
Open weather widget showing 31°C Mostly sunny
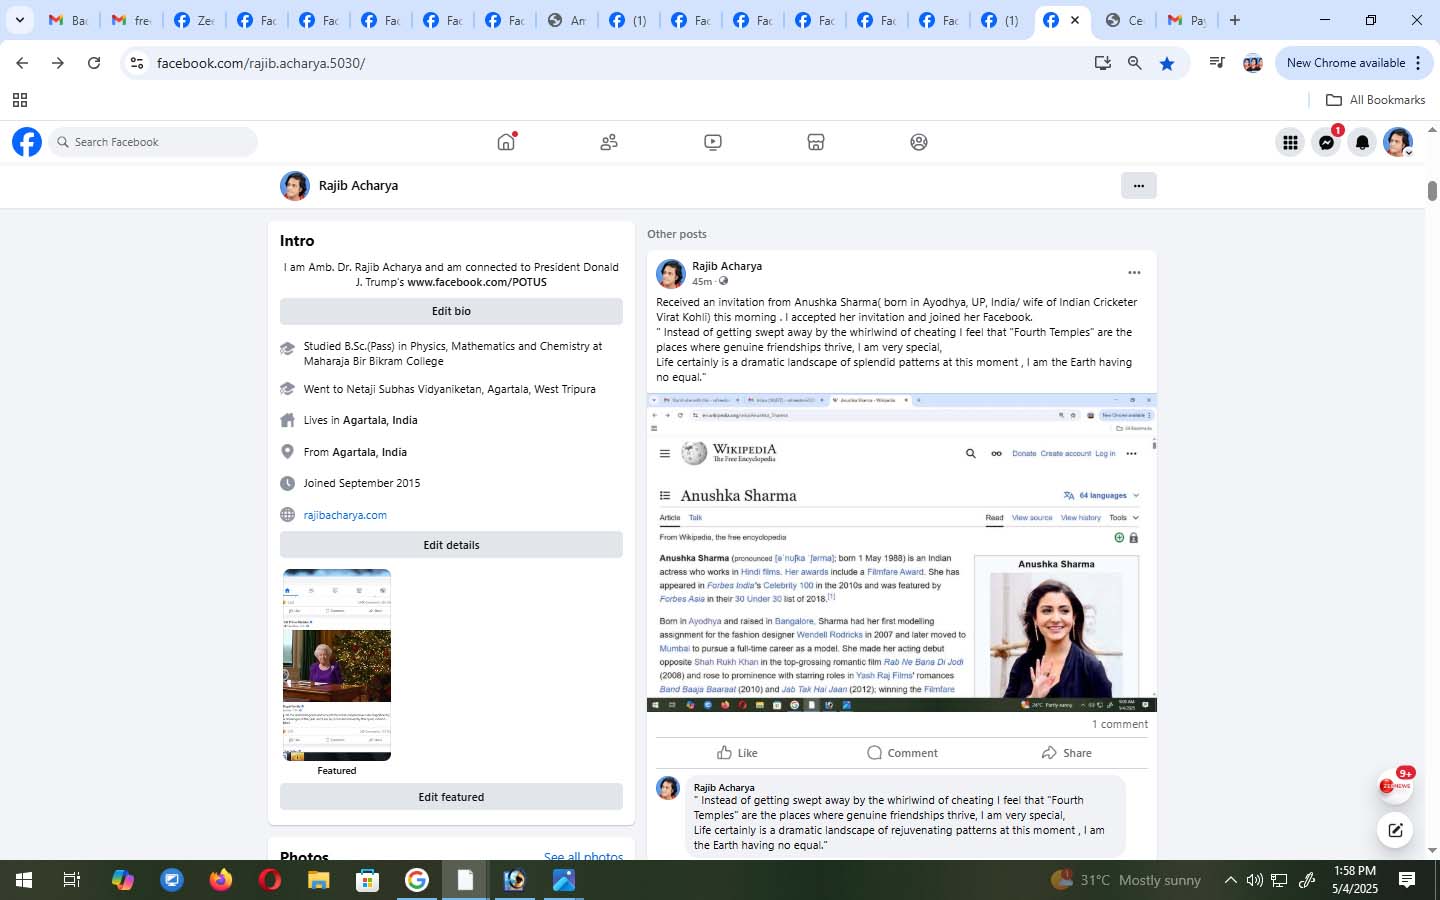(x=1126, y=880)
